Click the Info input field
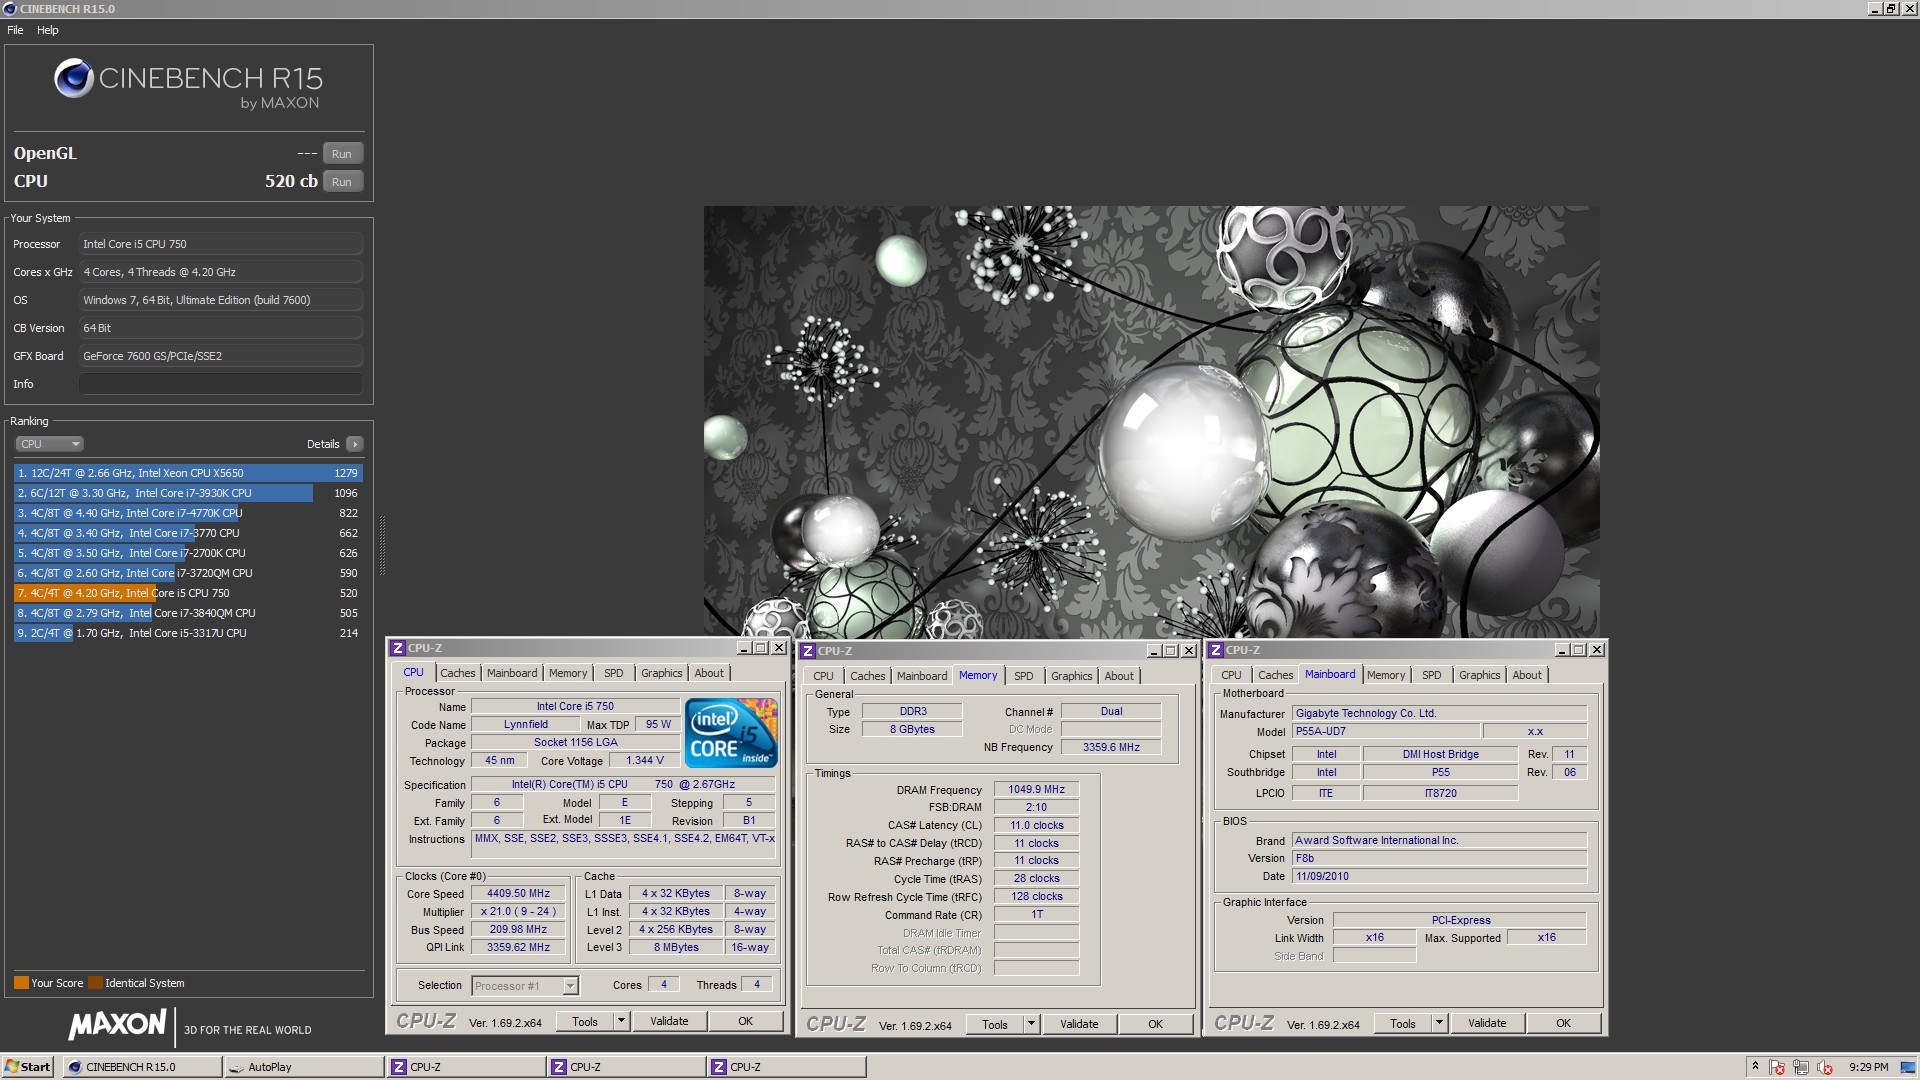The height and width of the screenshot is (1080, 1920). (221, 384)
